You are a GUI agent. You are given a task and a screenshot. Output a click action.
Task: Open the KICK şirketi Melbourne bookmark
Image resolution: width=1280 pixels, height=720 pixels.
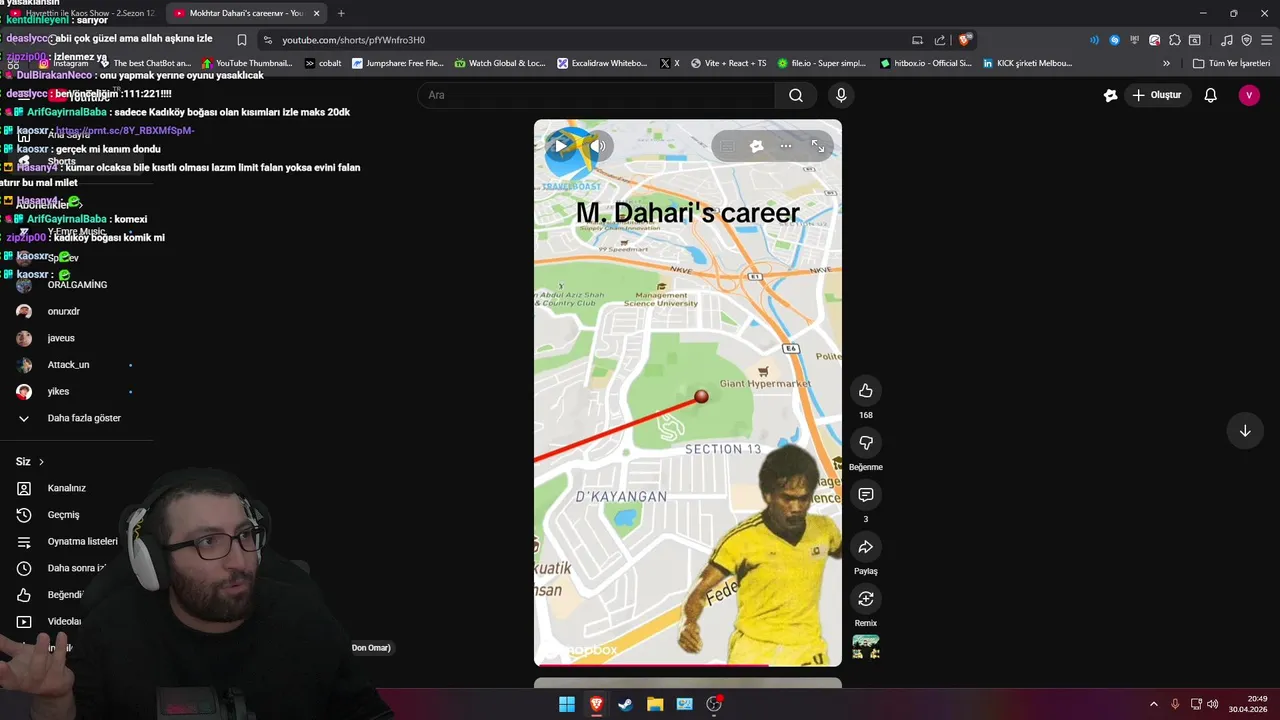pyautogui.click(x=1028, y=63)
